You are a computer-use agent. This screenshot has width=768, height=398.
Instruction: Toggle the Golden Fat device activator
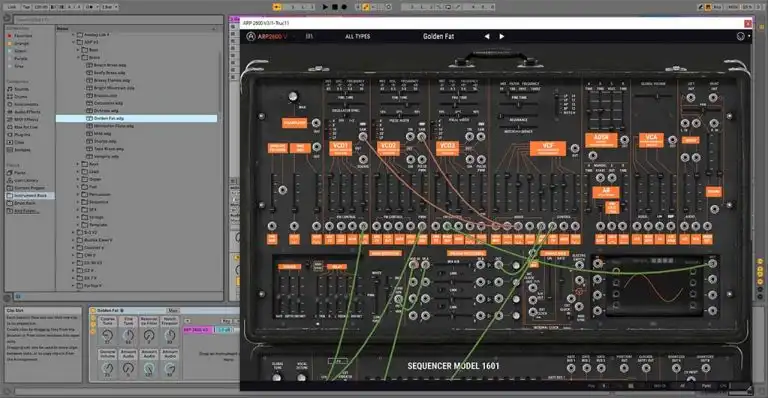93,310
